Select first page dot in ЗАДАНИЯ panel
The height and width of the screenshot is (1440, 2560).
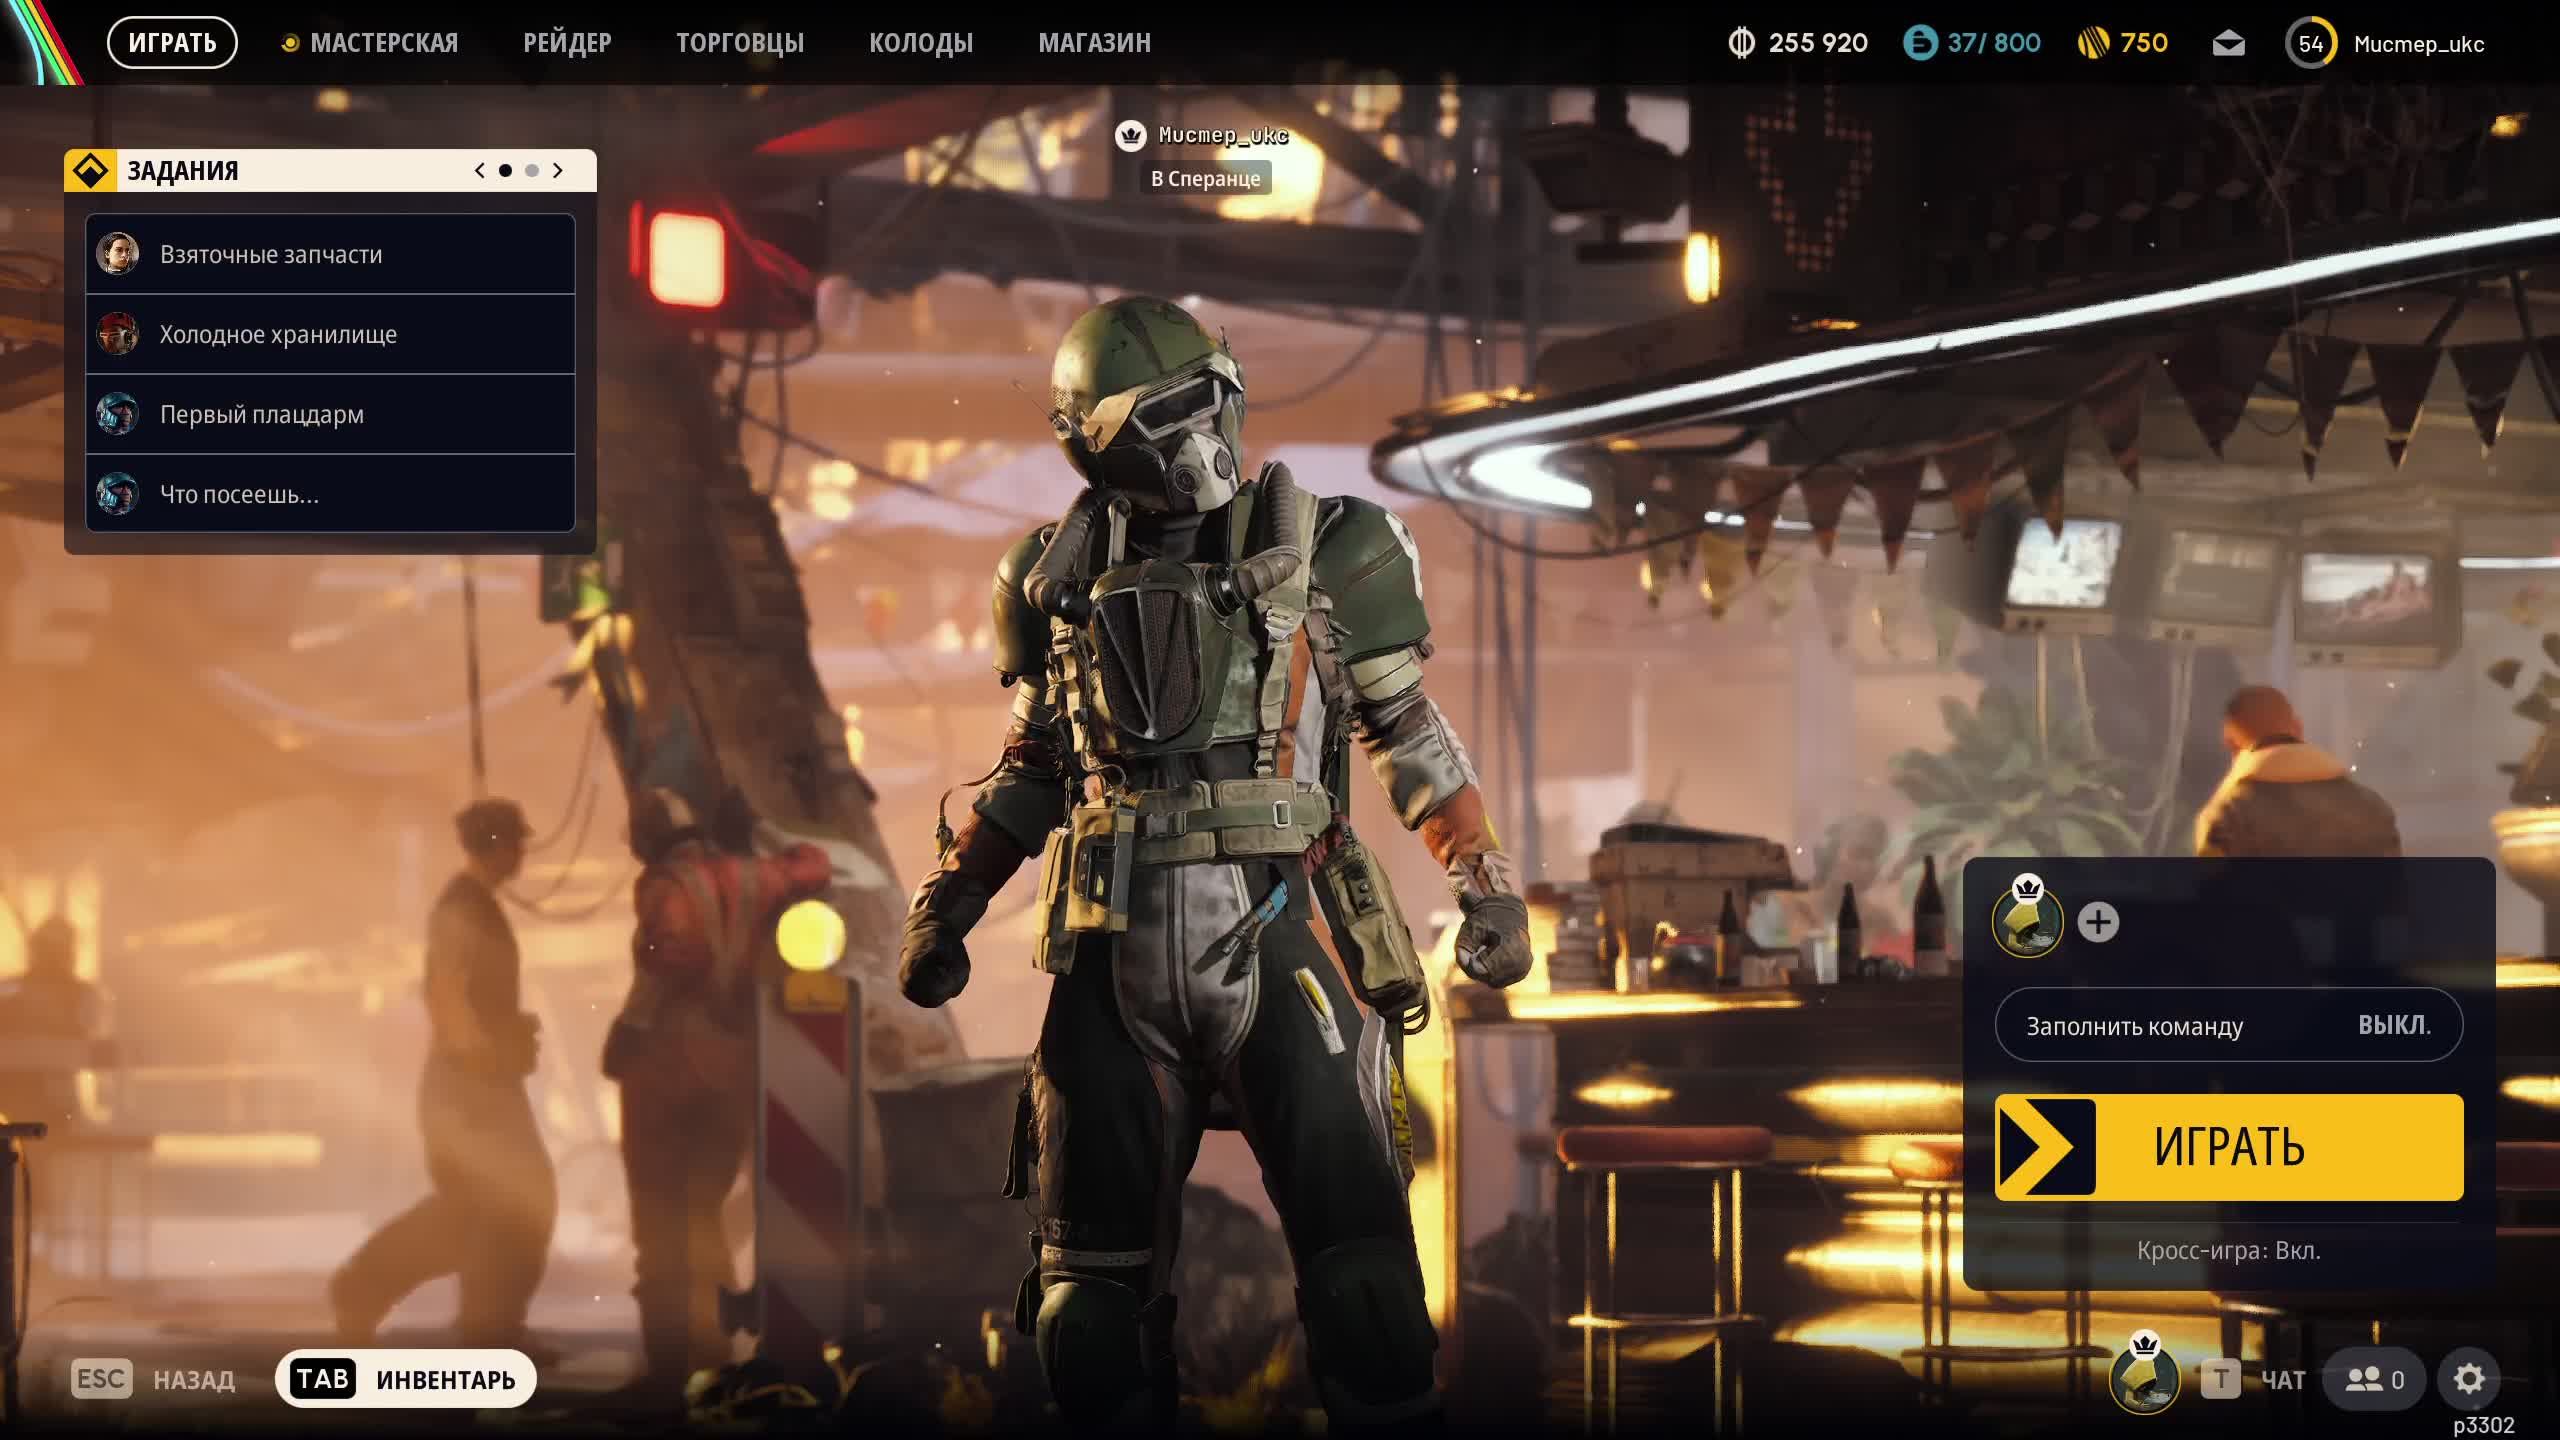click(x=505, y=171)
